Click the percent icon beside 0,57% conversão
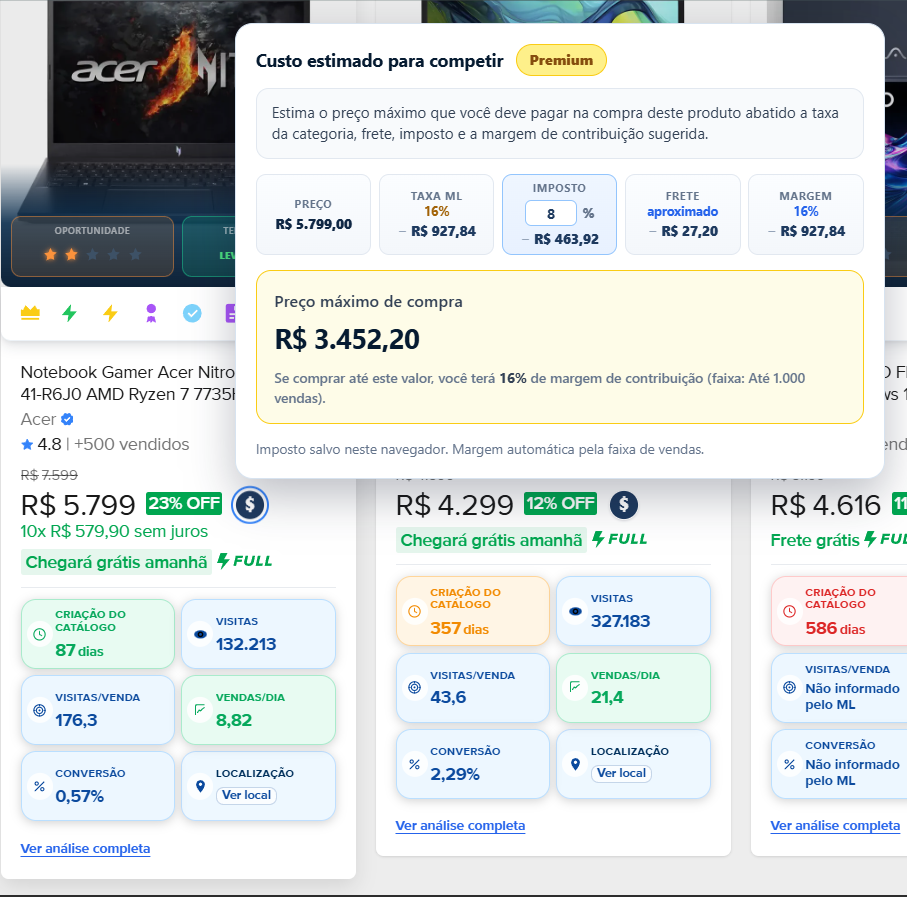This screenshot has height=897, width=907. [39, 786]
